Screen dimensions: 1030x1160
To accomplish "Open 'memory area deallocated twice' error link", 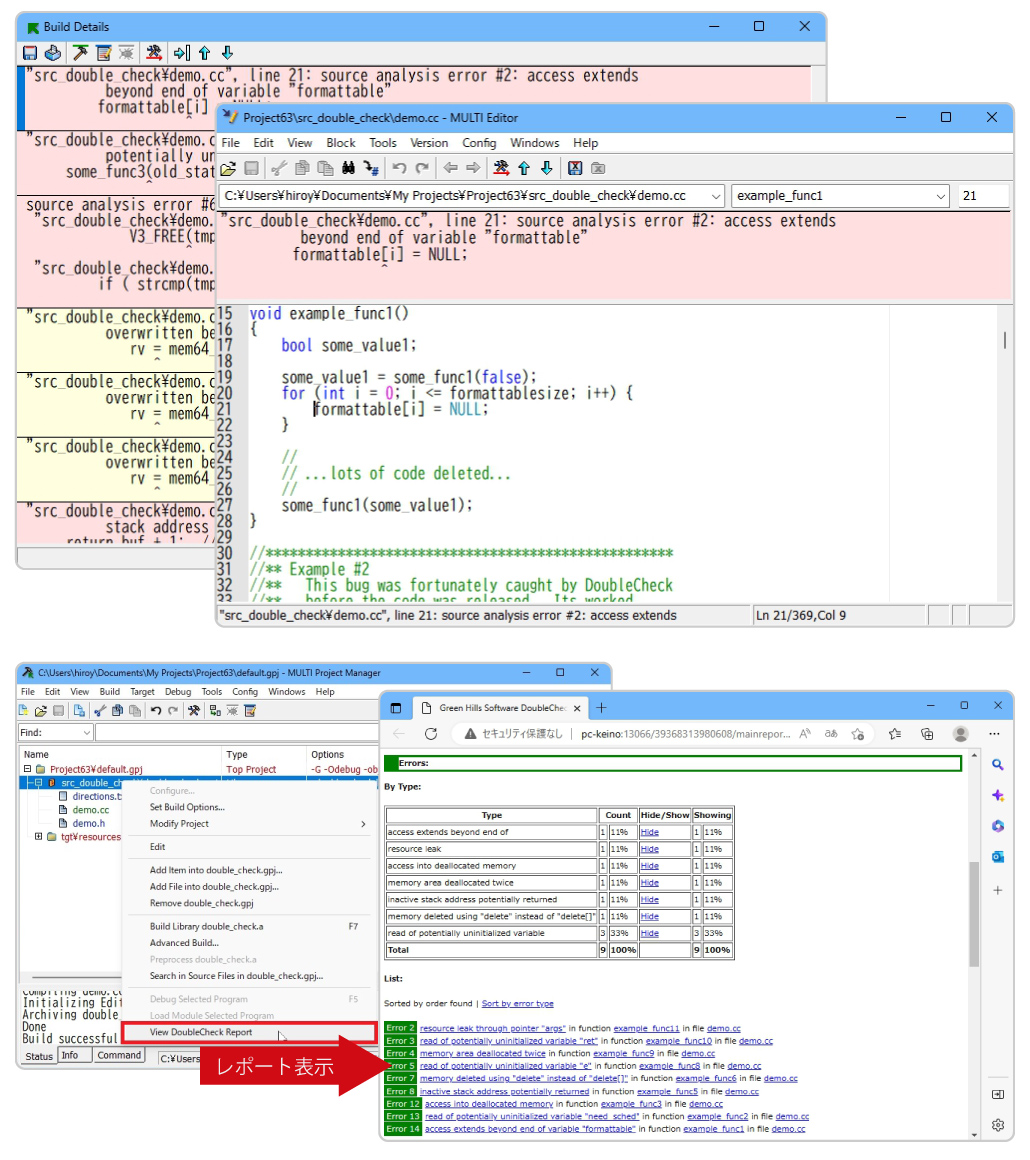I will pos(482,1054).
